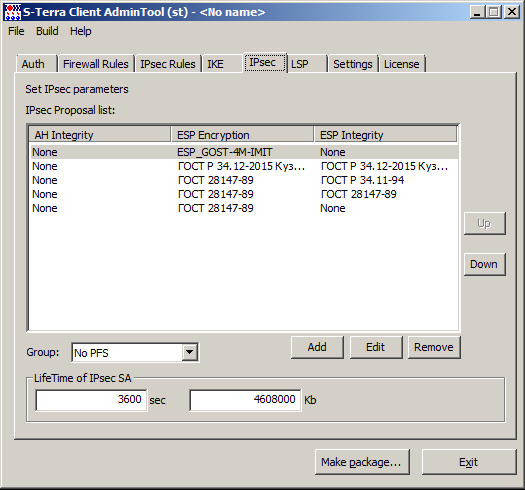
Task: Click the Add proposal button
Action: coord(317,347)
